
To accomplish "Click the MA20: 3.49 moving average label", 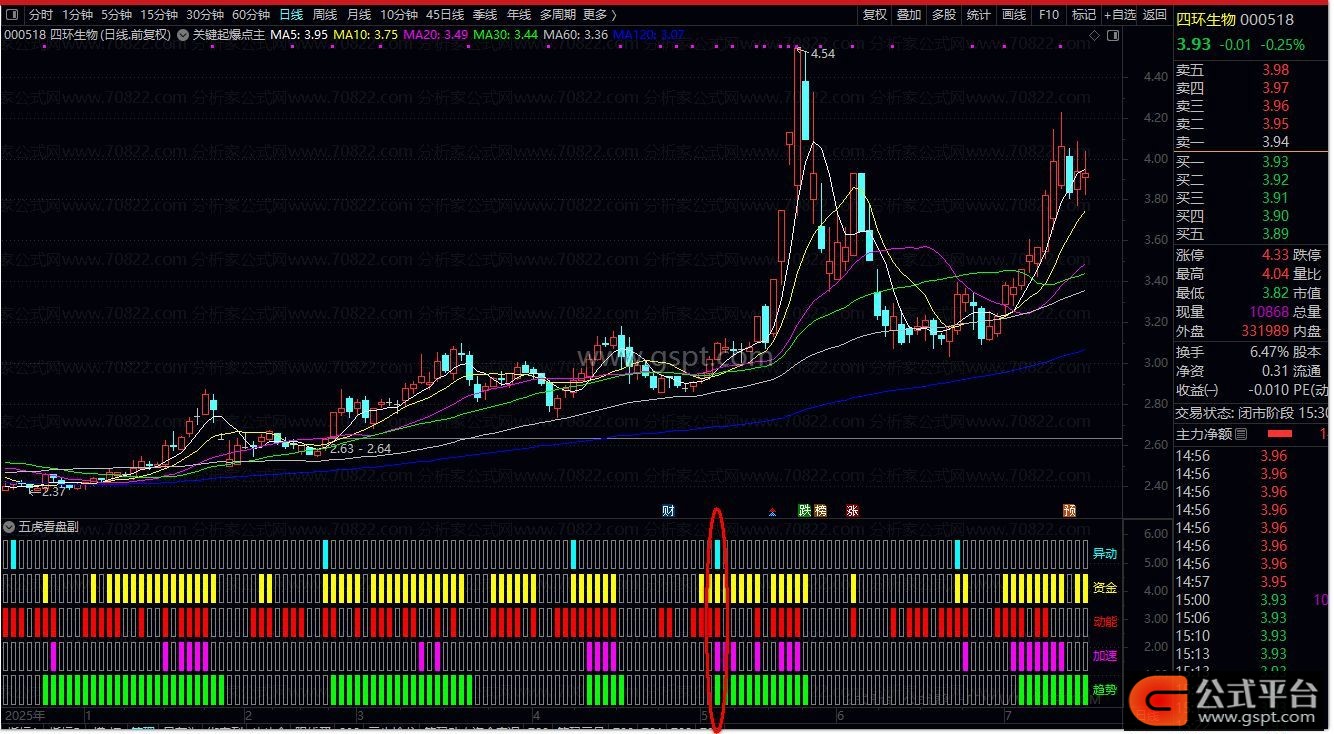I will pyautogui.click(x=436, y=34).
